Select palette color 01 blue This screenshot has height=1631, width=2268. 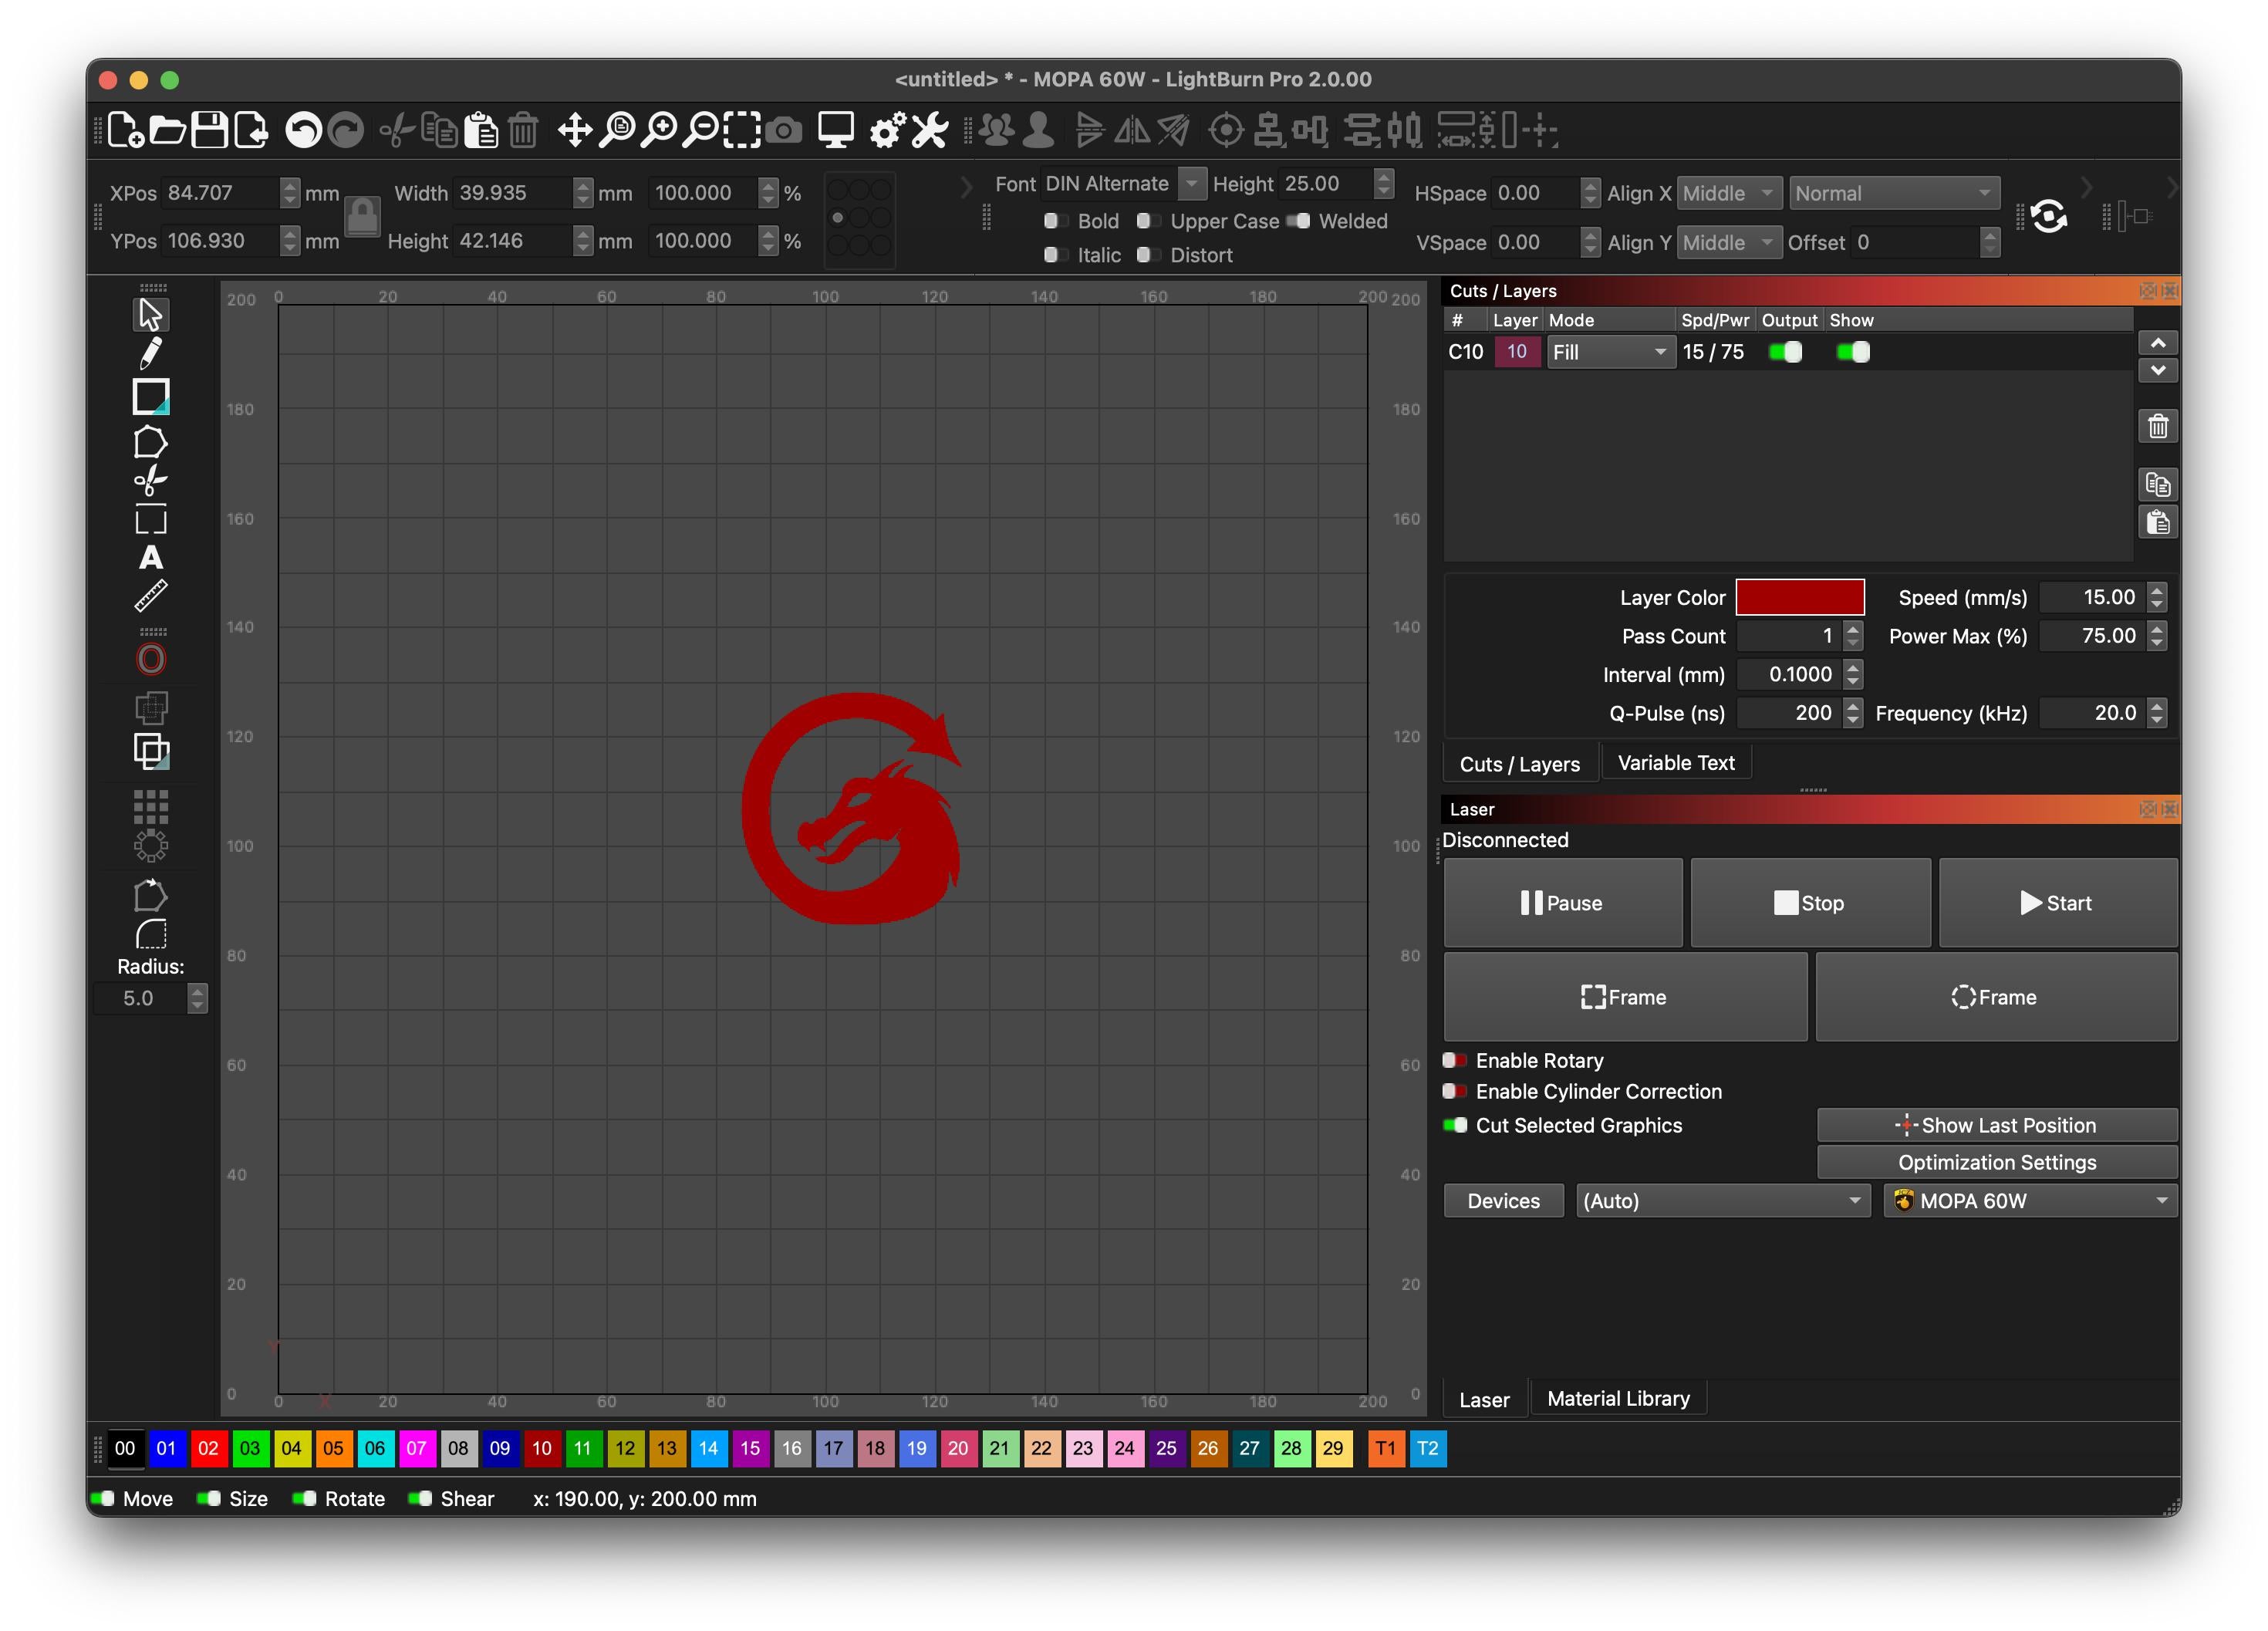tap(167, 1448)
